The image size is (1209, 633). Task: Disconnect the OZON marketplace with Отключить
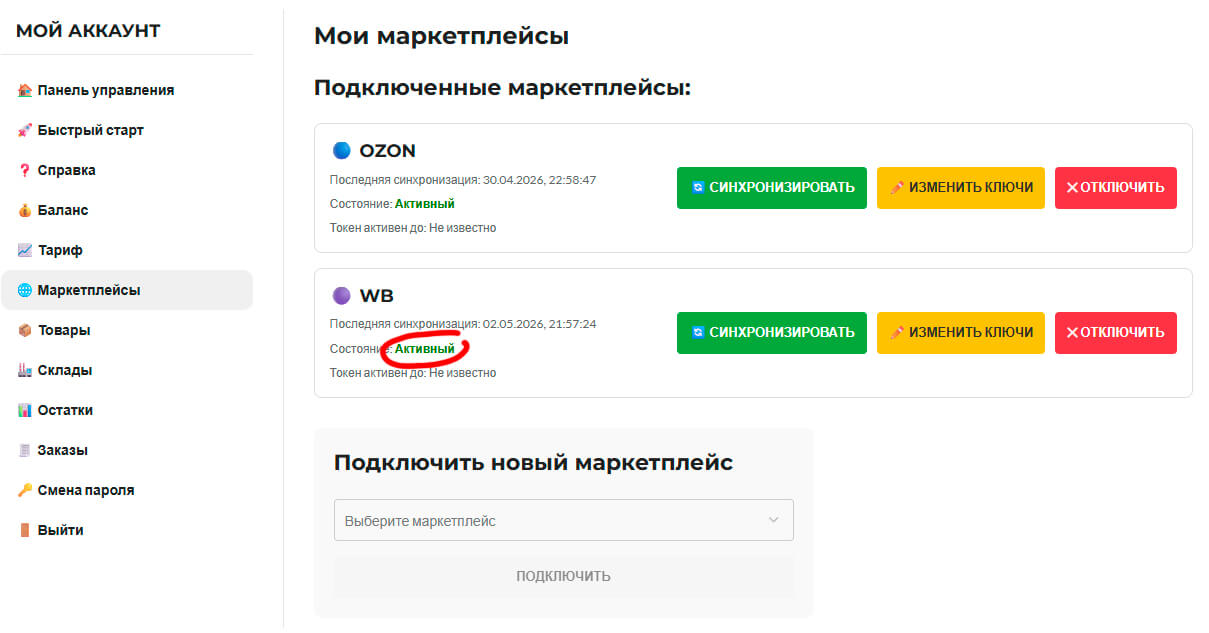pos(1116,188)
